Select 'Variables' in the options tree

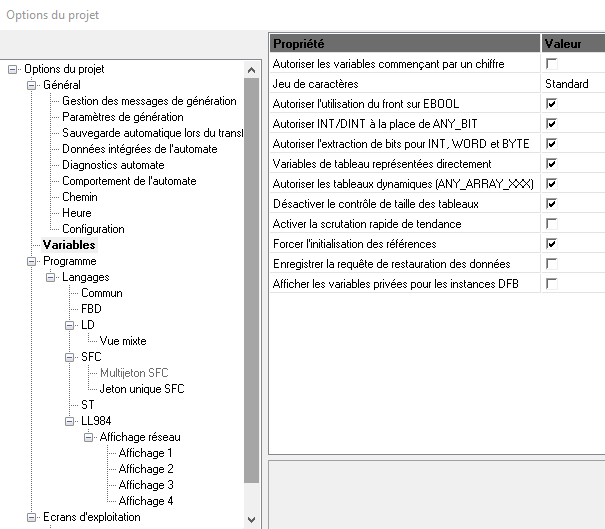[x=69, y=245]
